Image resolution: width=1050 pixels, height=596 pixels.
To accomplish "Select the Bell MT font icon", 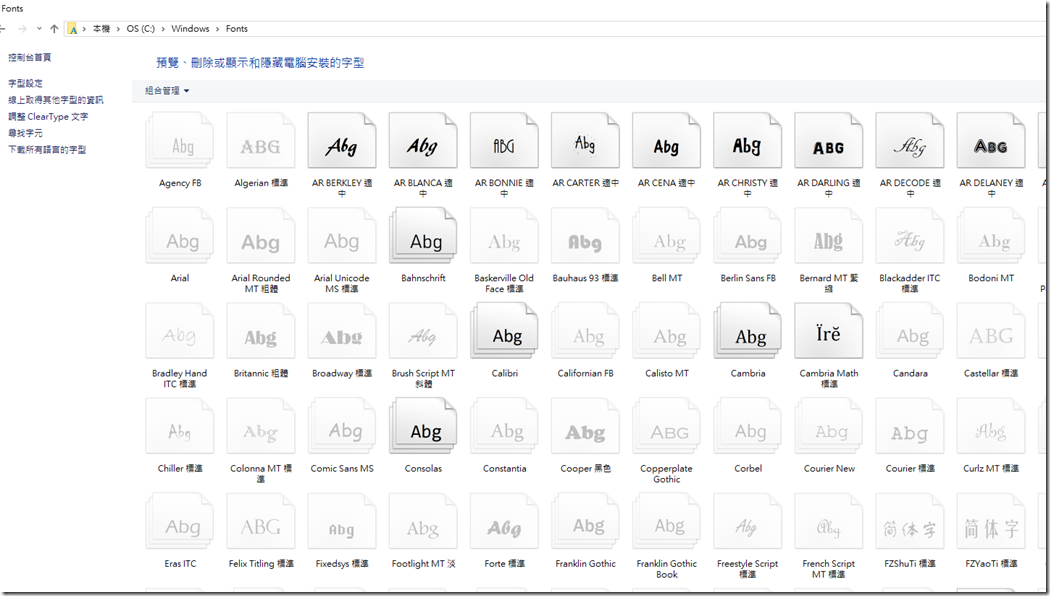I will pyautogui.click(x=666, y=236).
